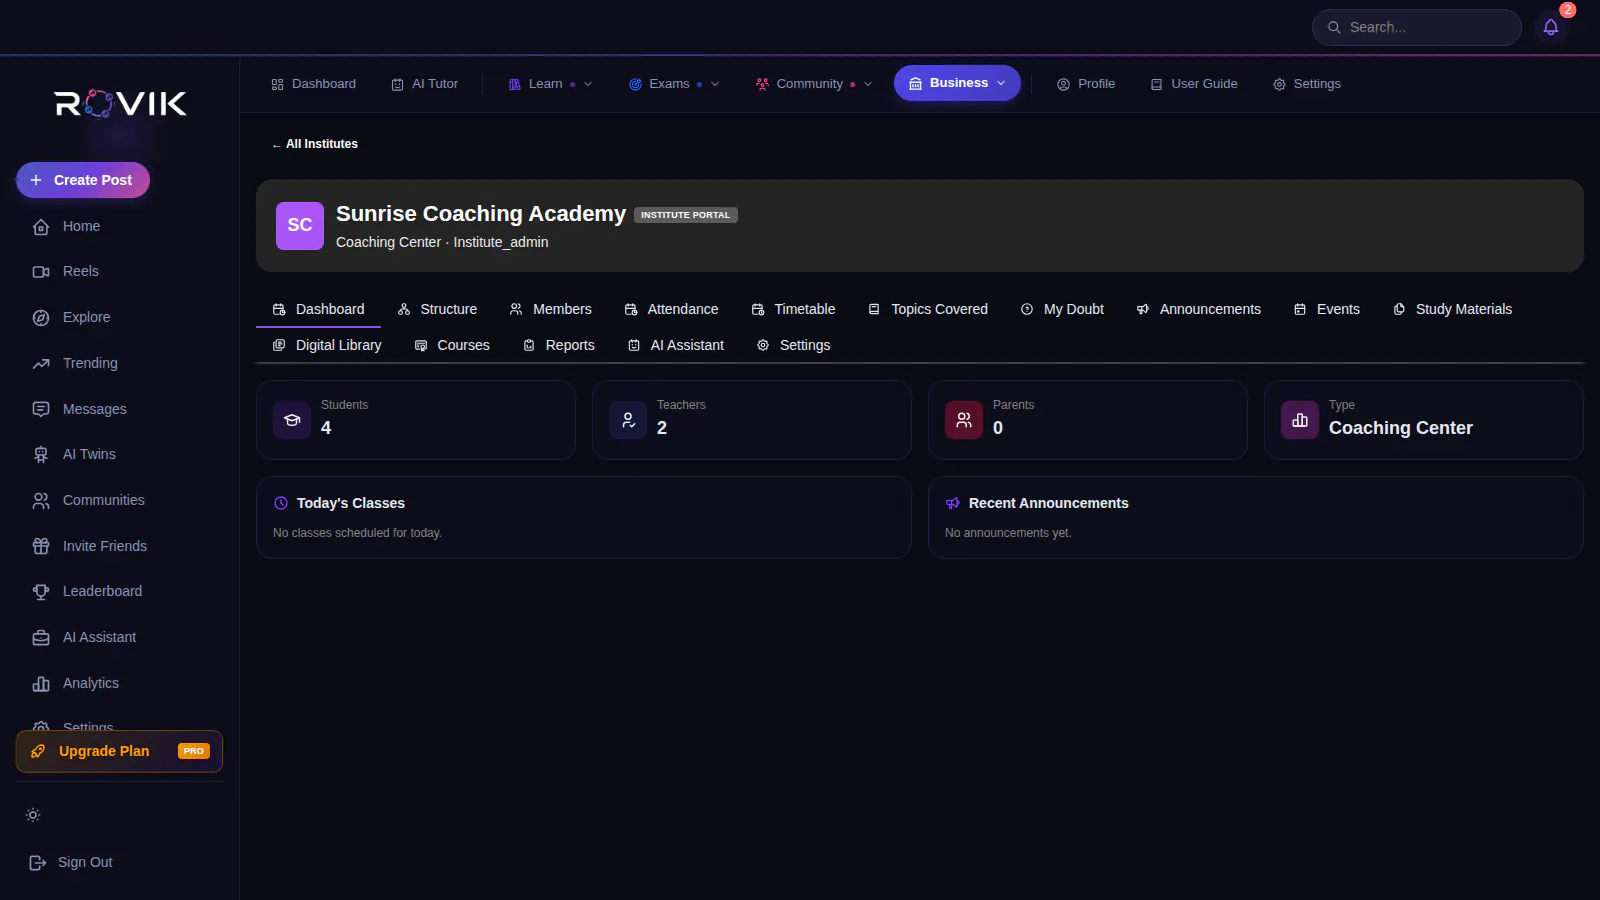Viewport: 1600px width, 900px height.
Task: Open Profile in top navigation
Action: click(1086, 84)
